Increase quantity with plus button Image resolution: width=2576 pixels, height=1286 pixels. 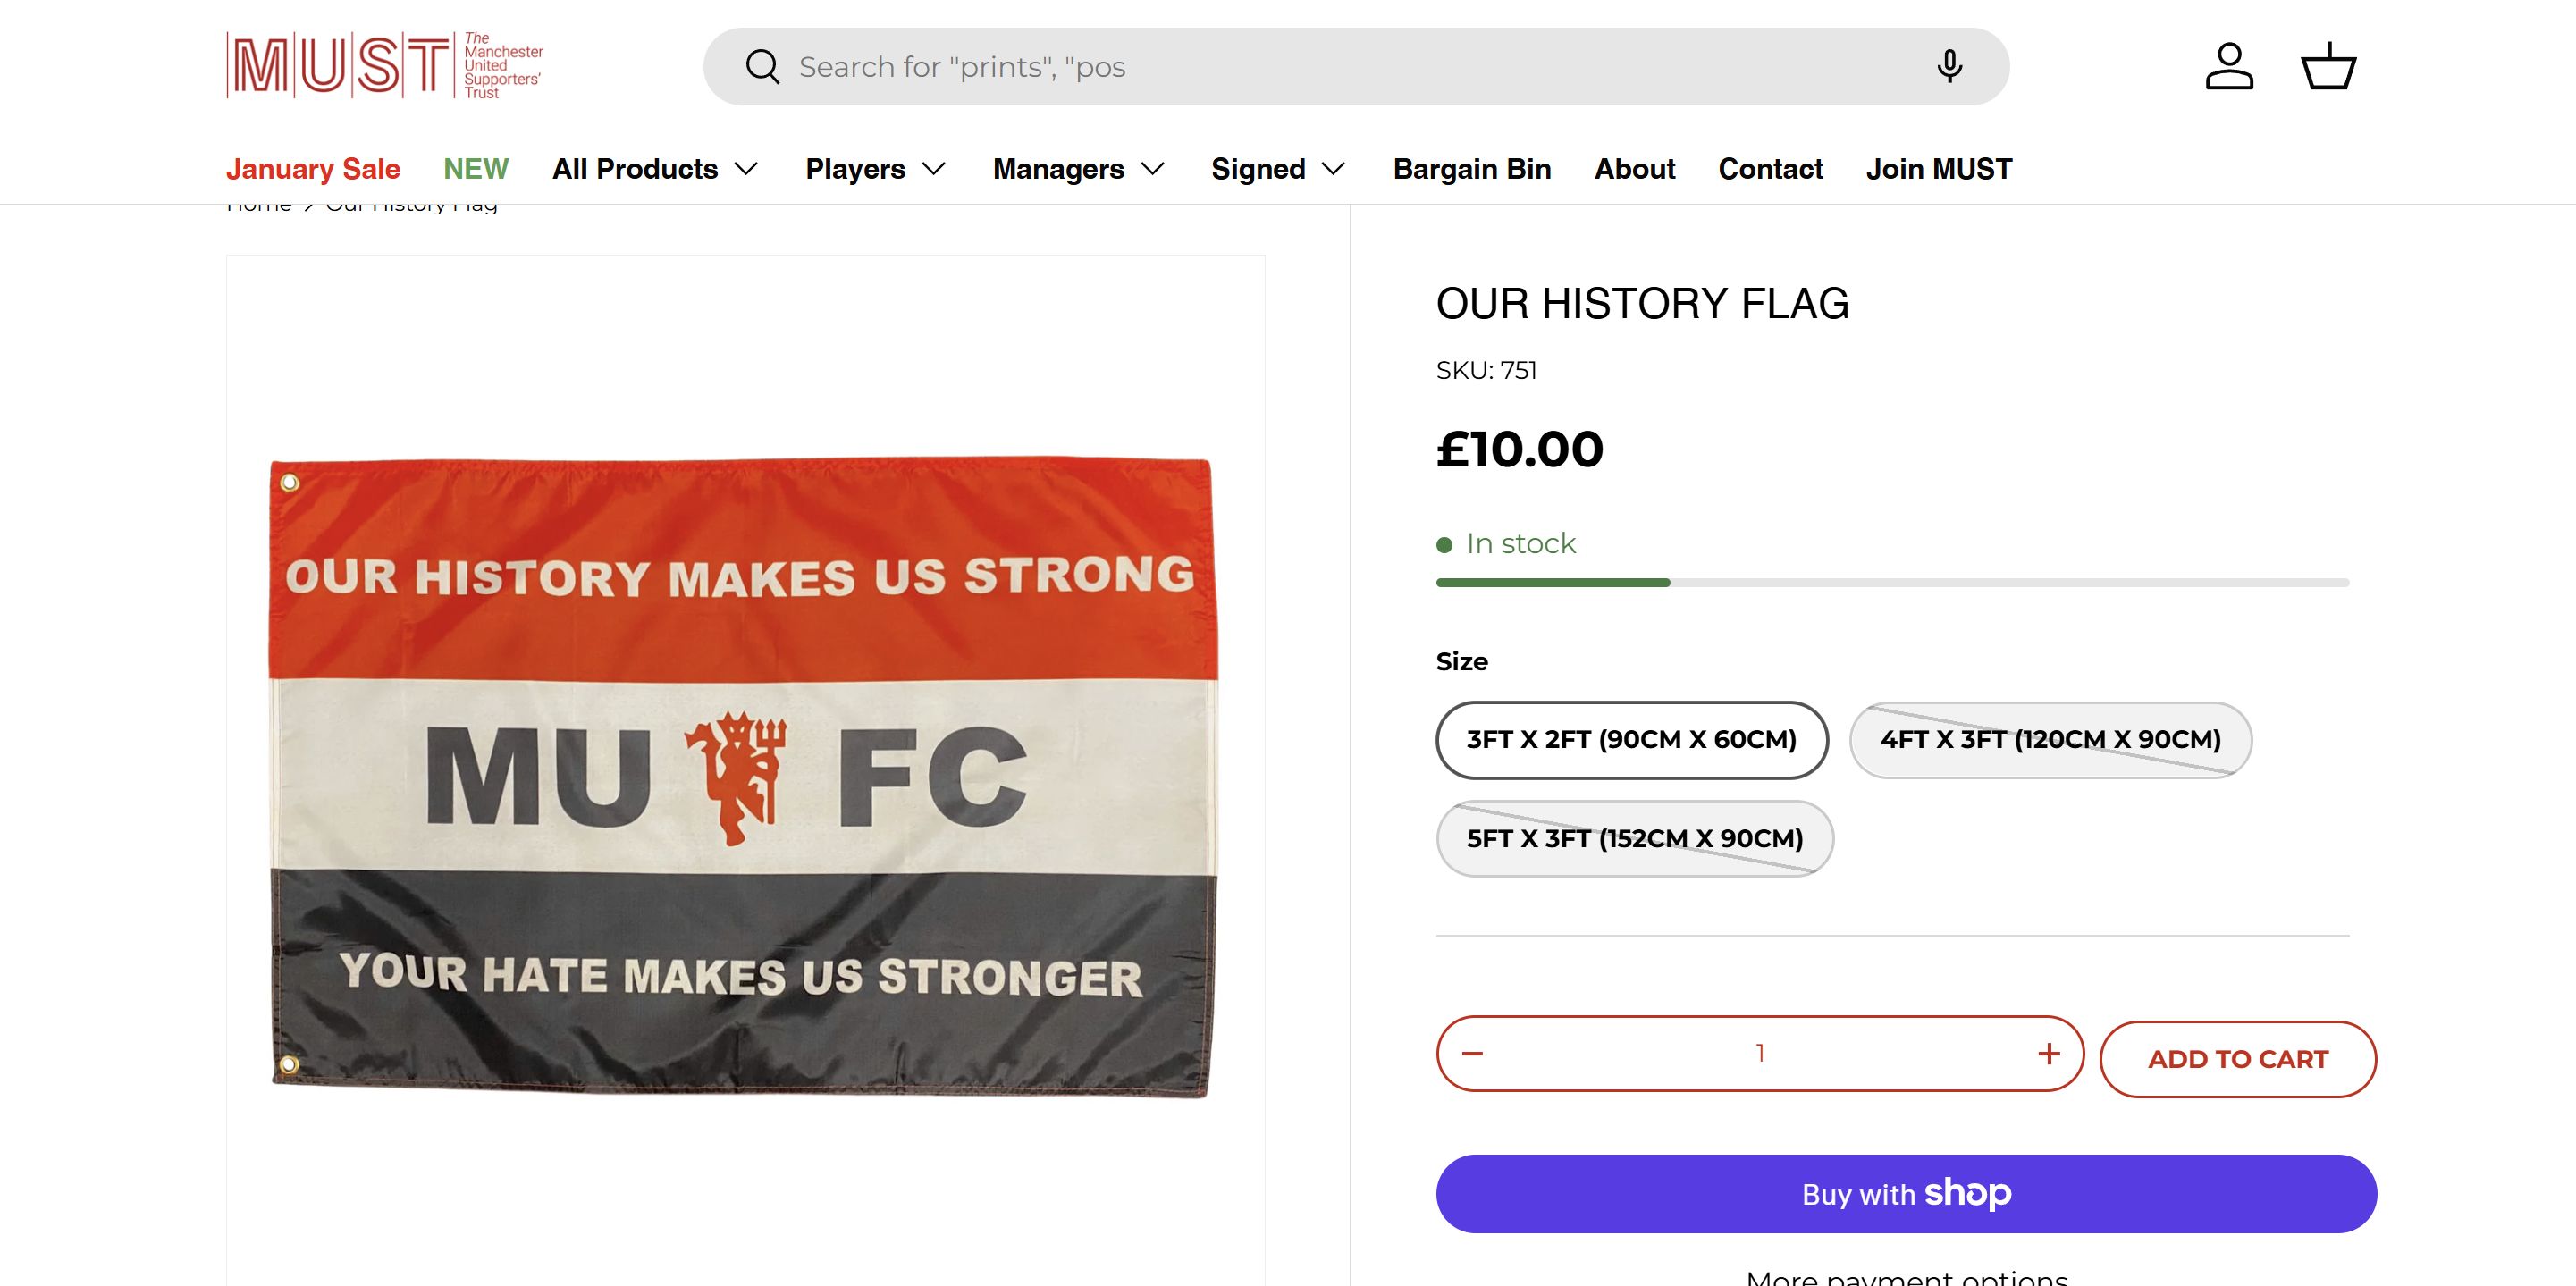click(x=2048, y=1054)
